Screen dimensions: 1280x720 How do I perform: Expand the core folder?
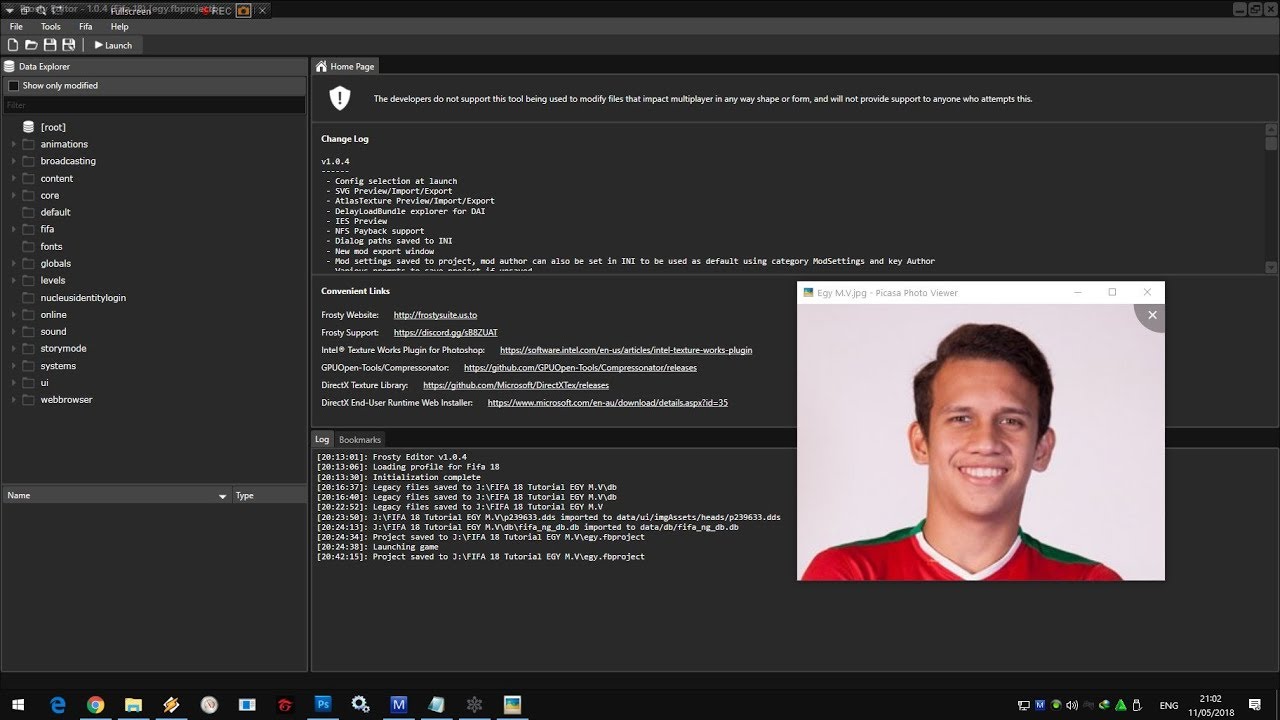(14, 195)
